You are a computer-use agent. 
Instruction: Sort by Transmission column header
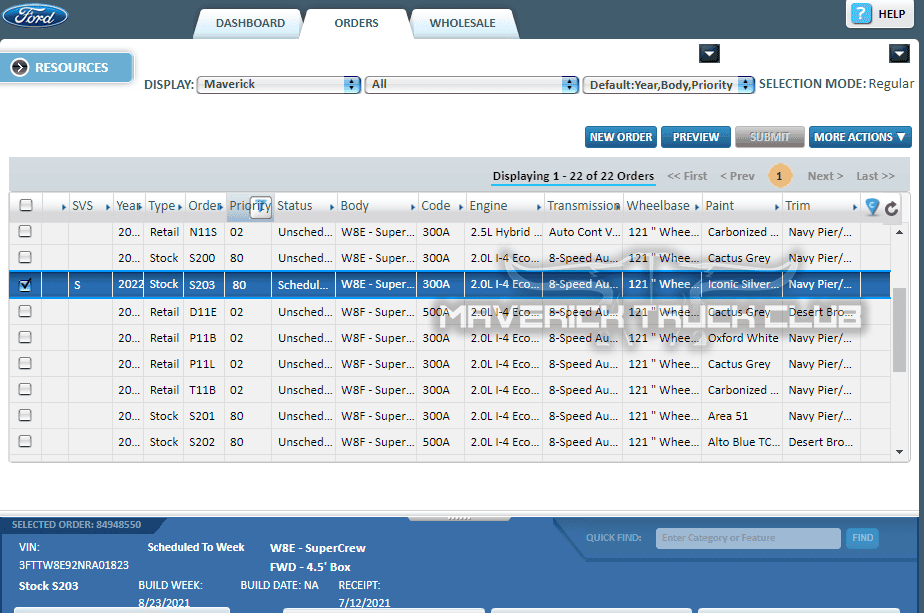pos(583,206)
